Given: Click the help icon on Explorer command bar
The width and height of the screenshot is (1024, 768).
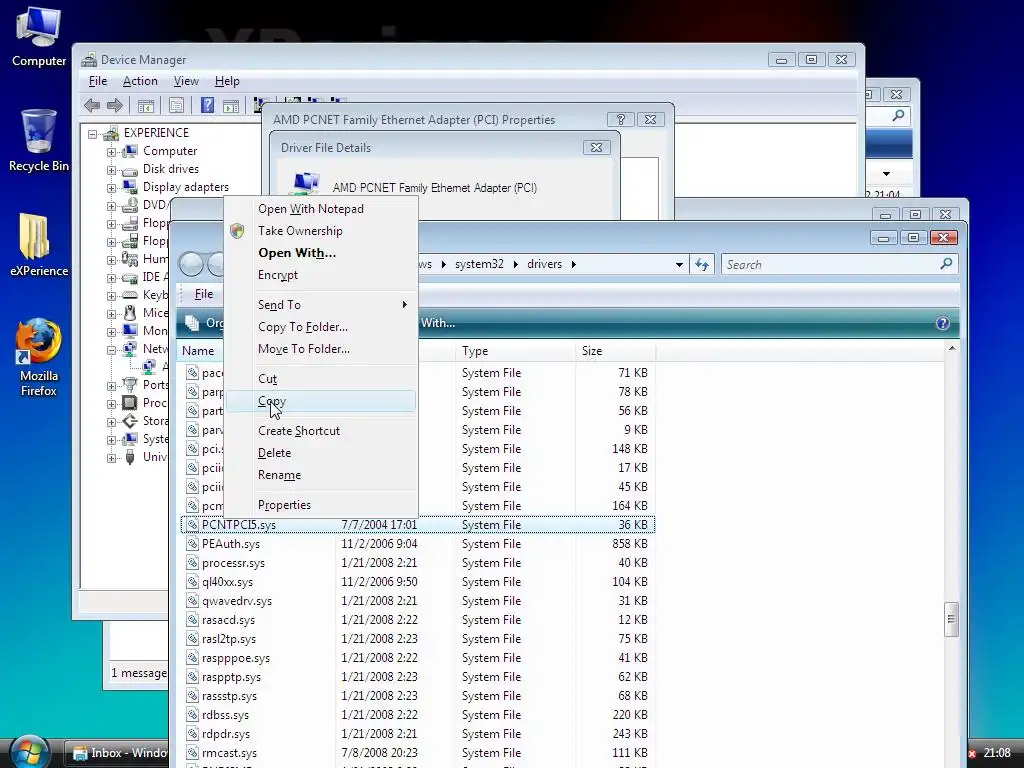Looking at the screenshot, I should click(x=942, y=323).
